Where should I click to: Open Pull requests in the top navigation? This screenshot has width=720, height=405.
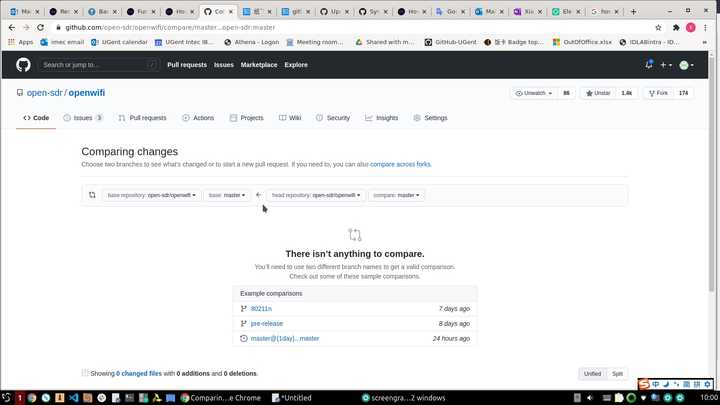pos(187,65)
